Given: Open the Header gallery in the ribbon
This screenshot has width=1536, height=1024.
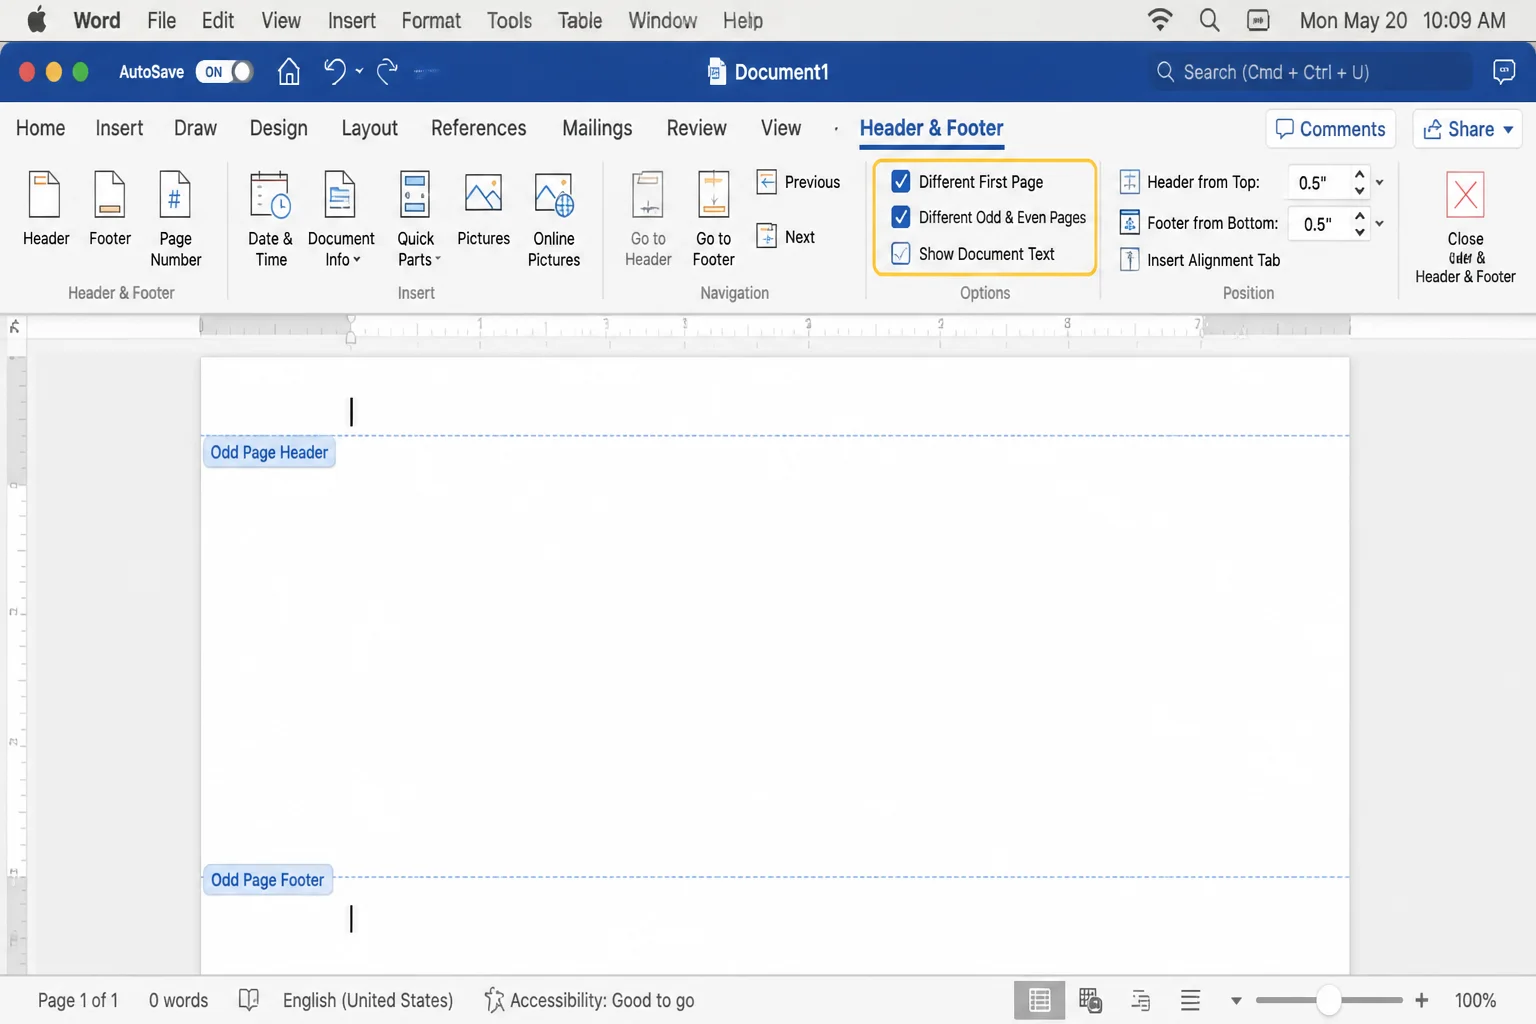Looking at the screenshot, I should pos(46,208).
